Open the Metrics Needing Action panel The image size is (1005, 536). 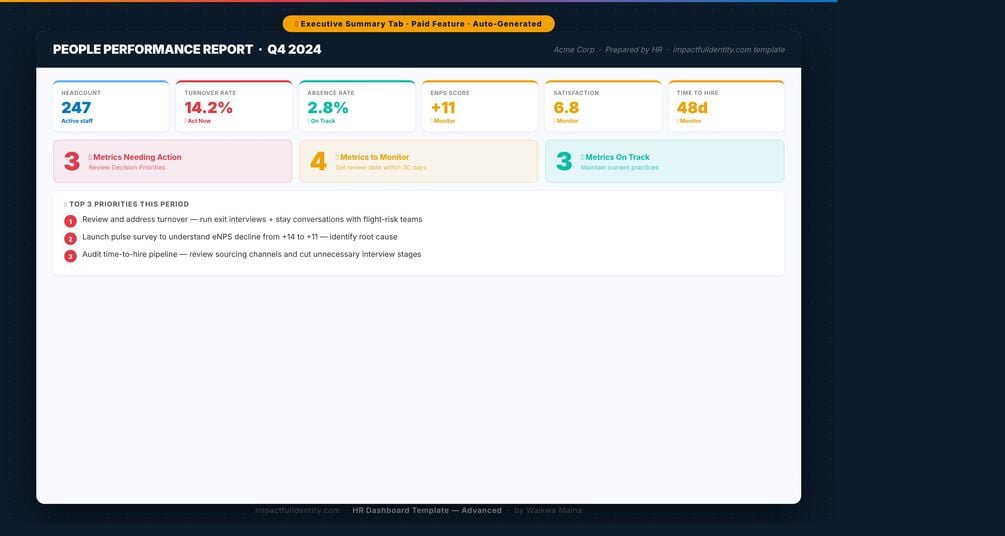pos(172,161)
